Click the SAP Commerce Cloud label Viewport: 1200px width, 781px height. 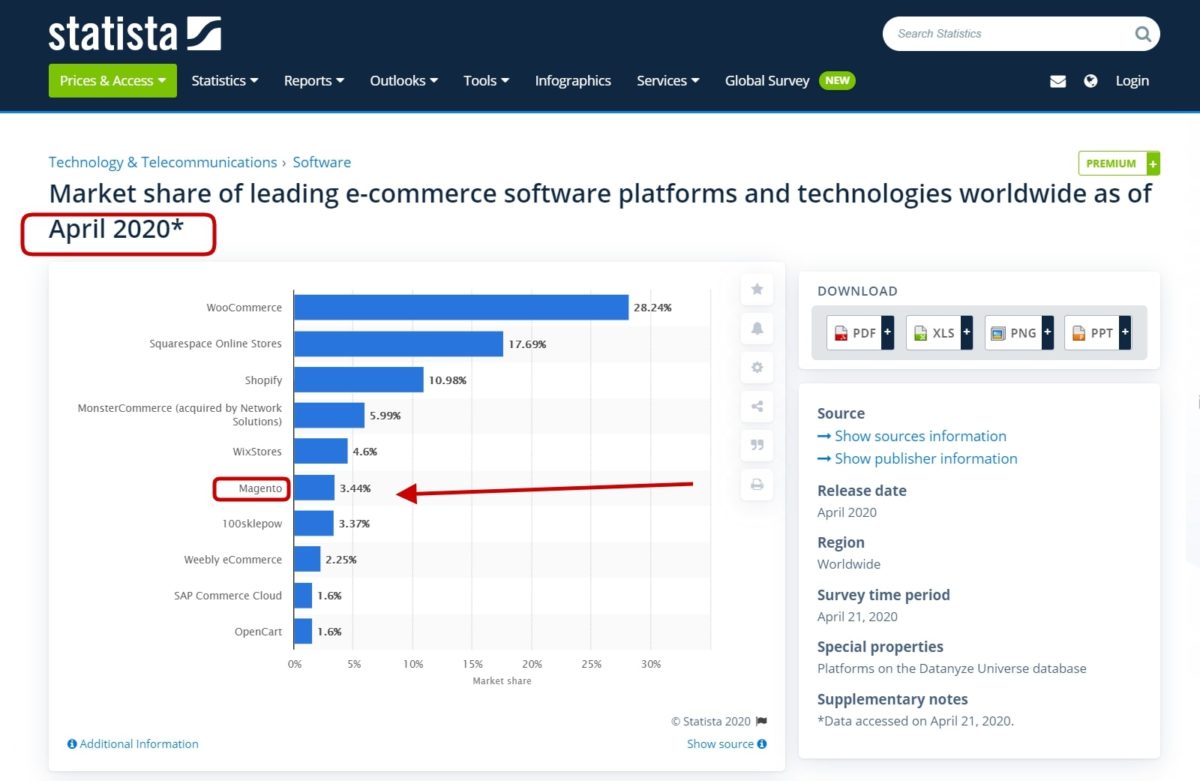click(x=228, y=595)
